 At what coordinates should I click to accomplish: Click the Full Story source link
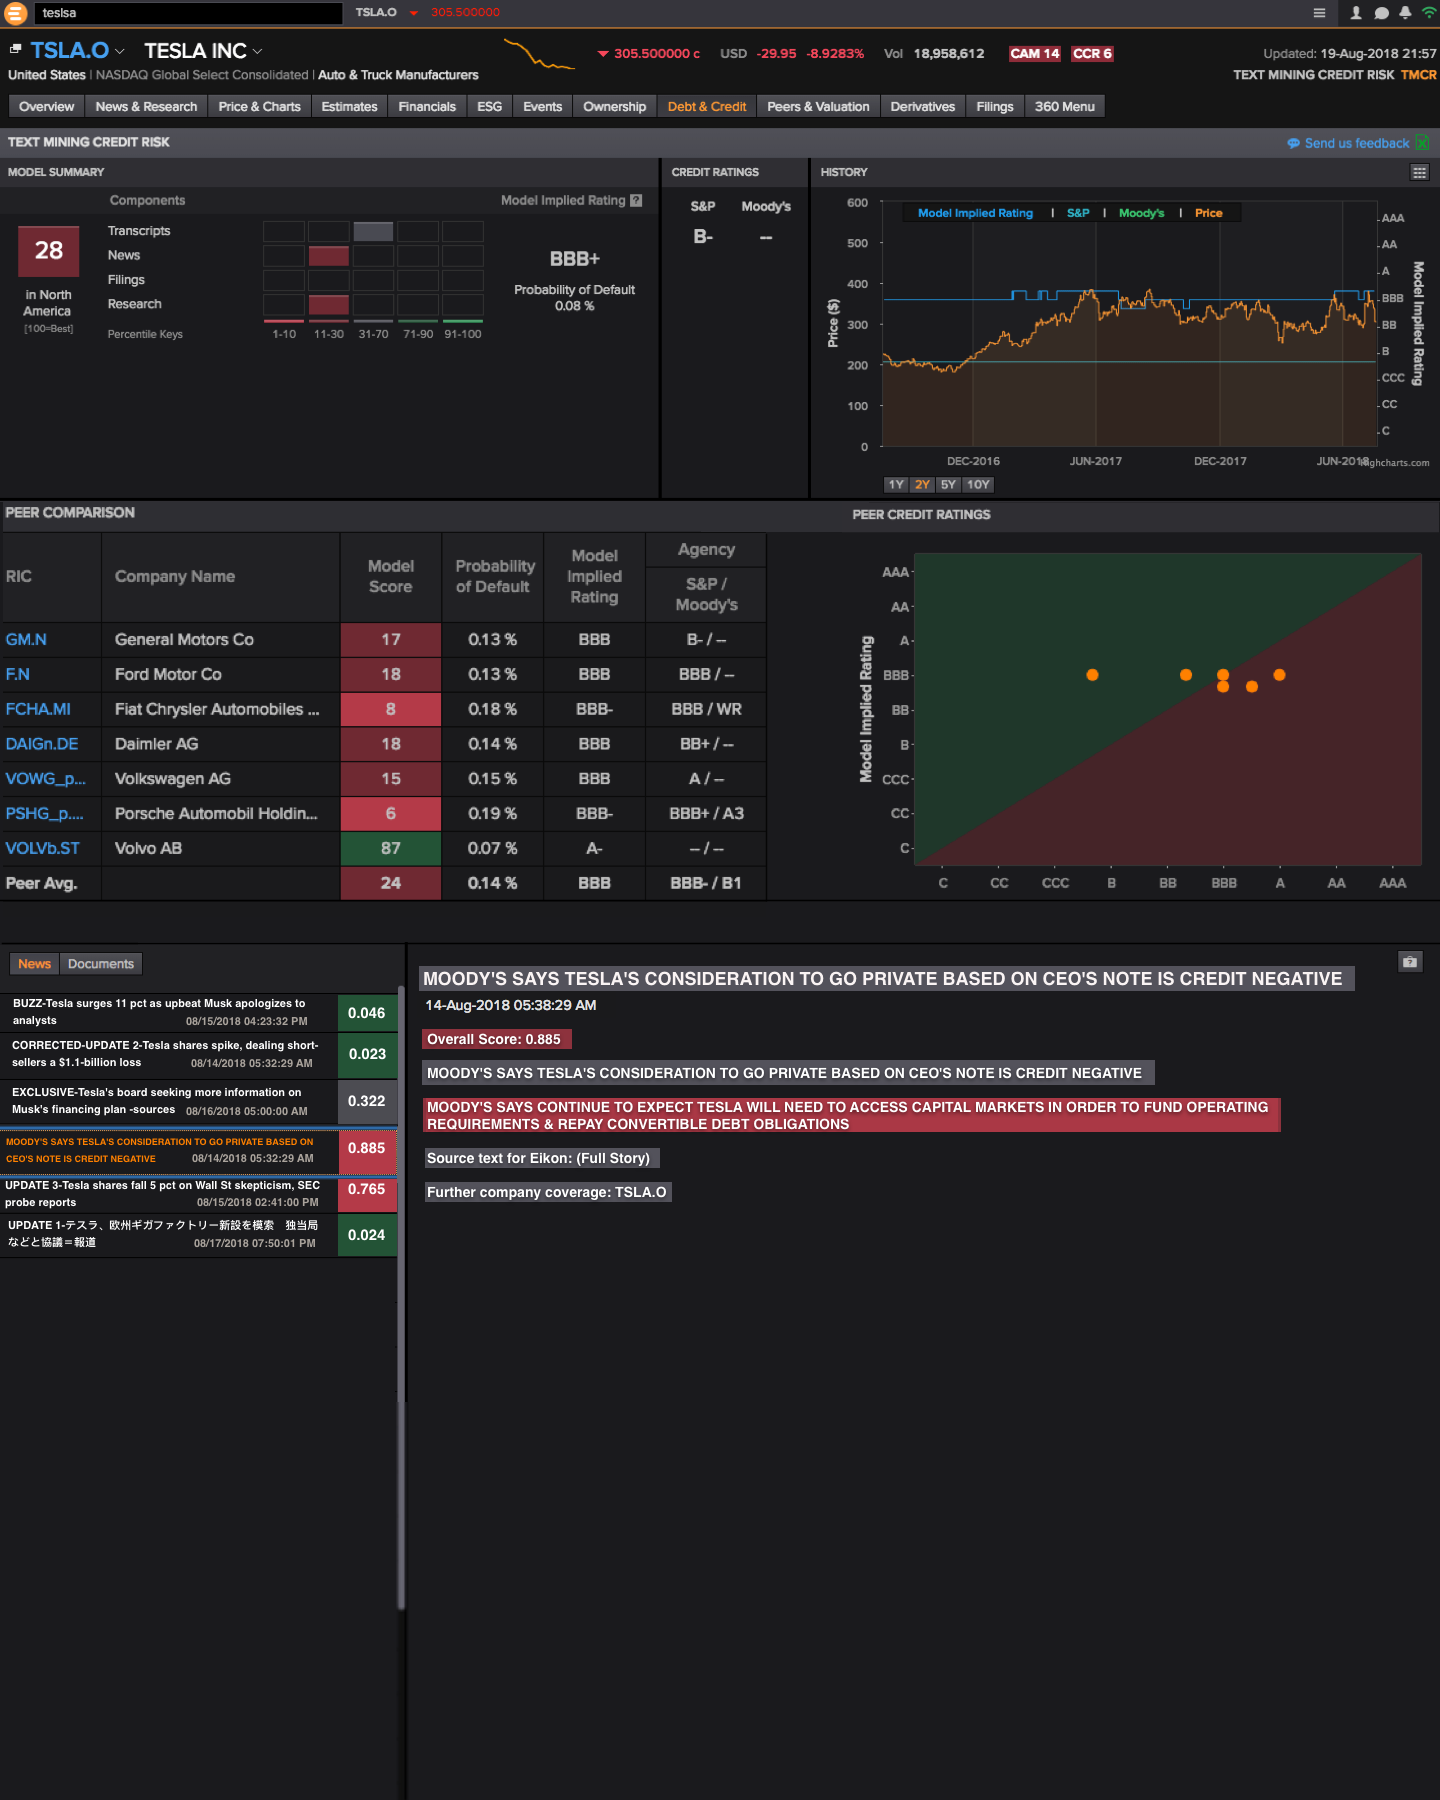[613, 1158]
